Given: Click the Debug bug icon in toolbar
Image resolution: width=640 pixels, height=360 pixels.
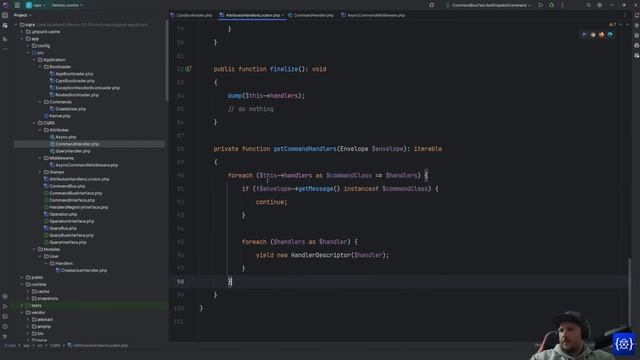Looking at the screenshot, I should click(551, 5).
